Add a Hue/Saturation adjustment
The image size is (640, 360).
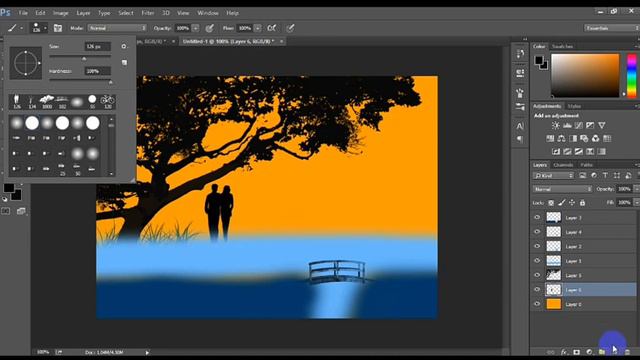[550, 139]
